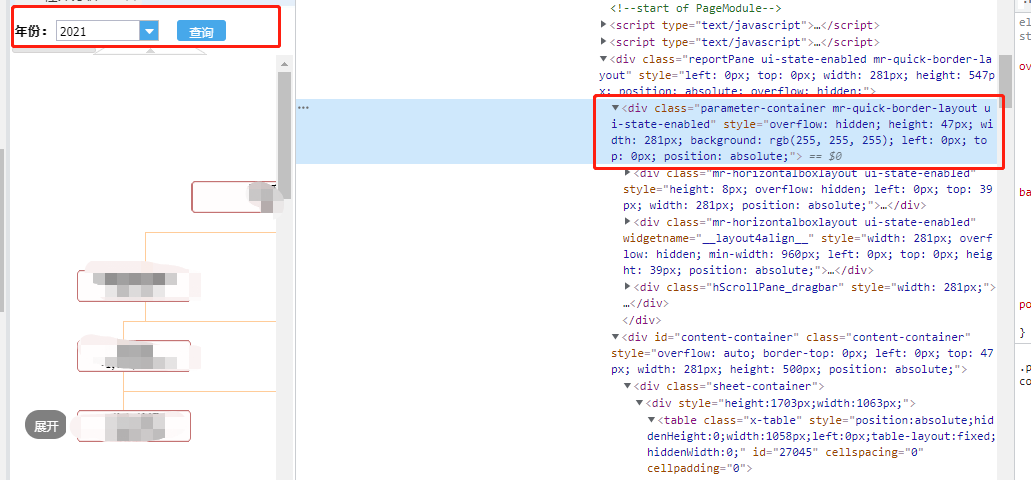1031x480 pixels.
Task: Click into the 2021 year input field
Action: click(x=98, y=31)
